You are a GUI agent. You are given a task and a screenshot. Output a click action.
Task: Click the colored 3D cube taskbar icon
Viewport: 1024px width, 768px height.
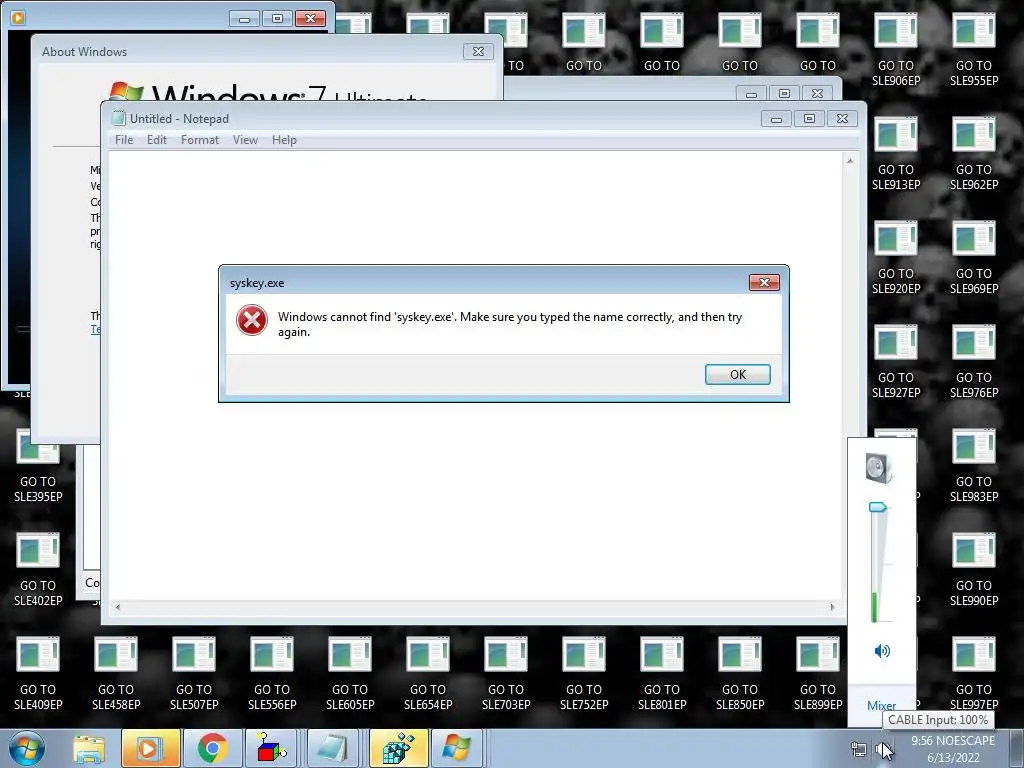[x=274, y=748]
